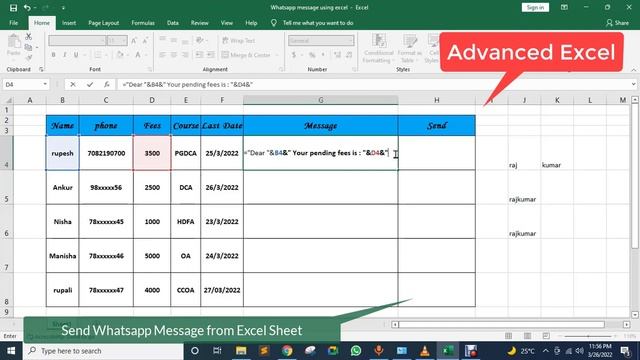Open Google Chrome from the taskbar
This screenshot has height=360, width=640.
pos(287,351)
